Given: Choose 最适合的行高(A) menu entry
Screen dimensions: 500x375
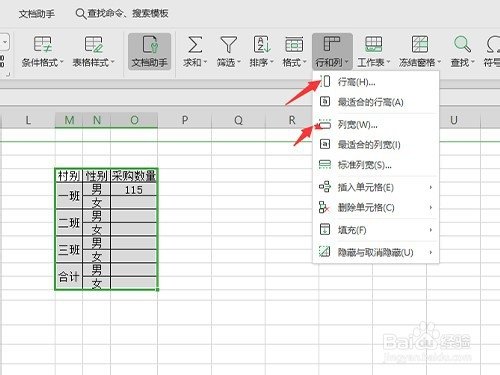Looking at the screenshot, I should pos(376,102).
